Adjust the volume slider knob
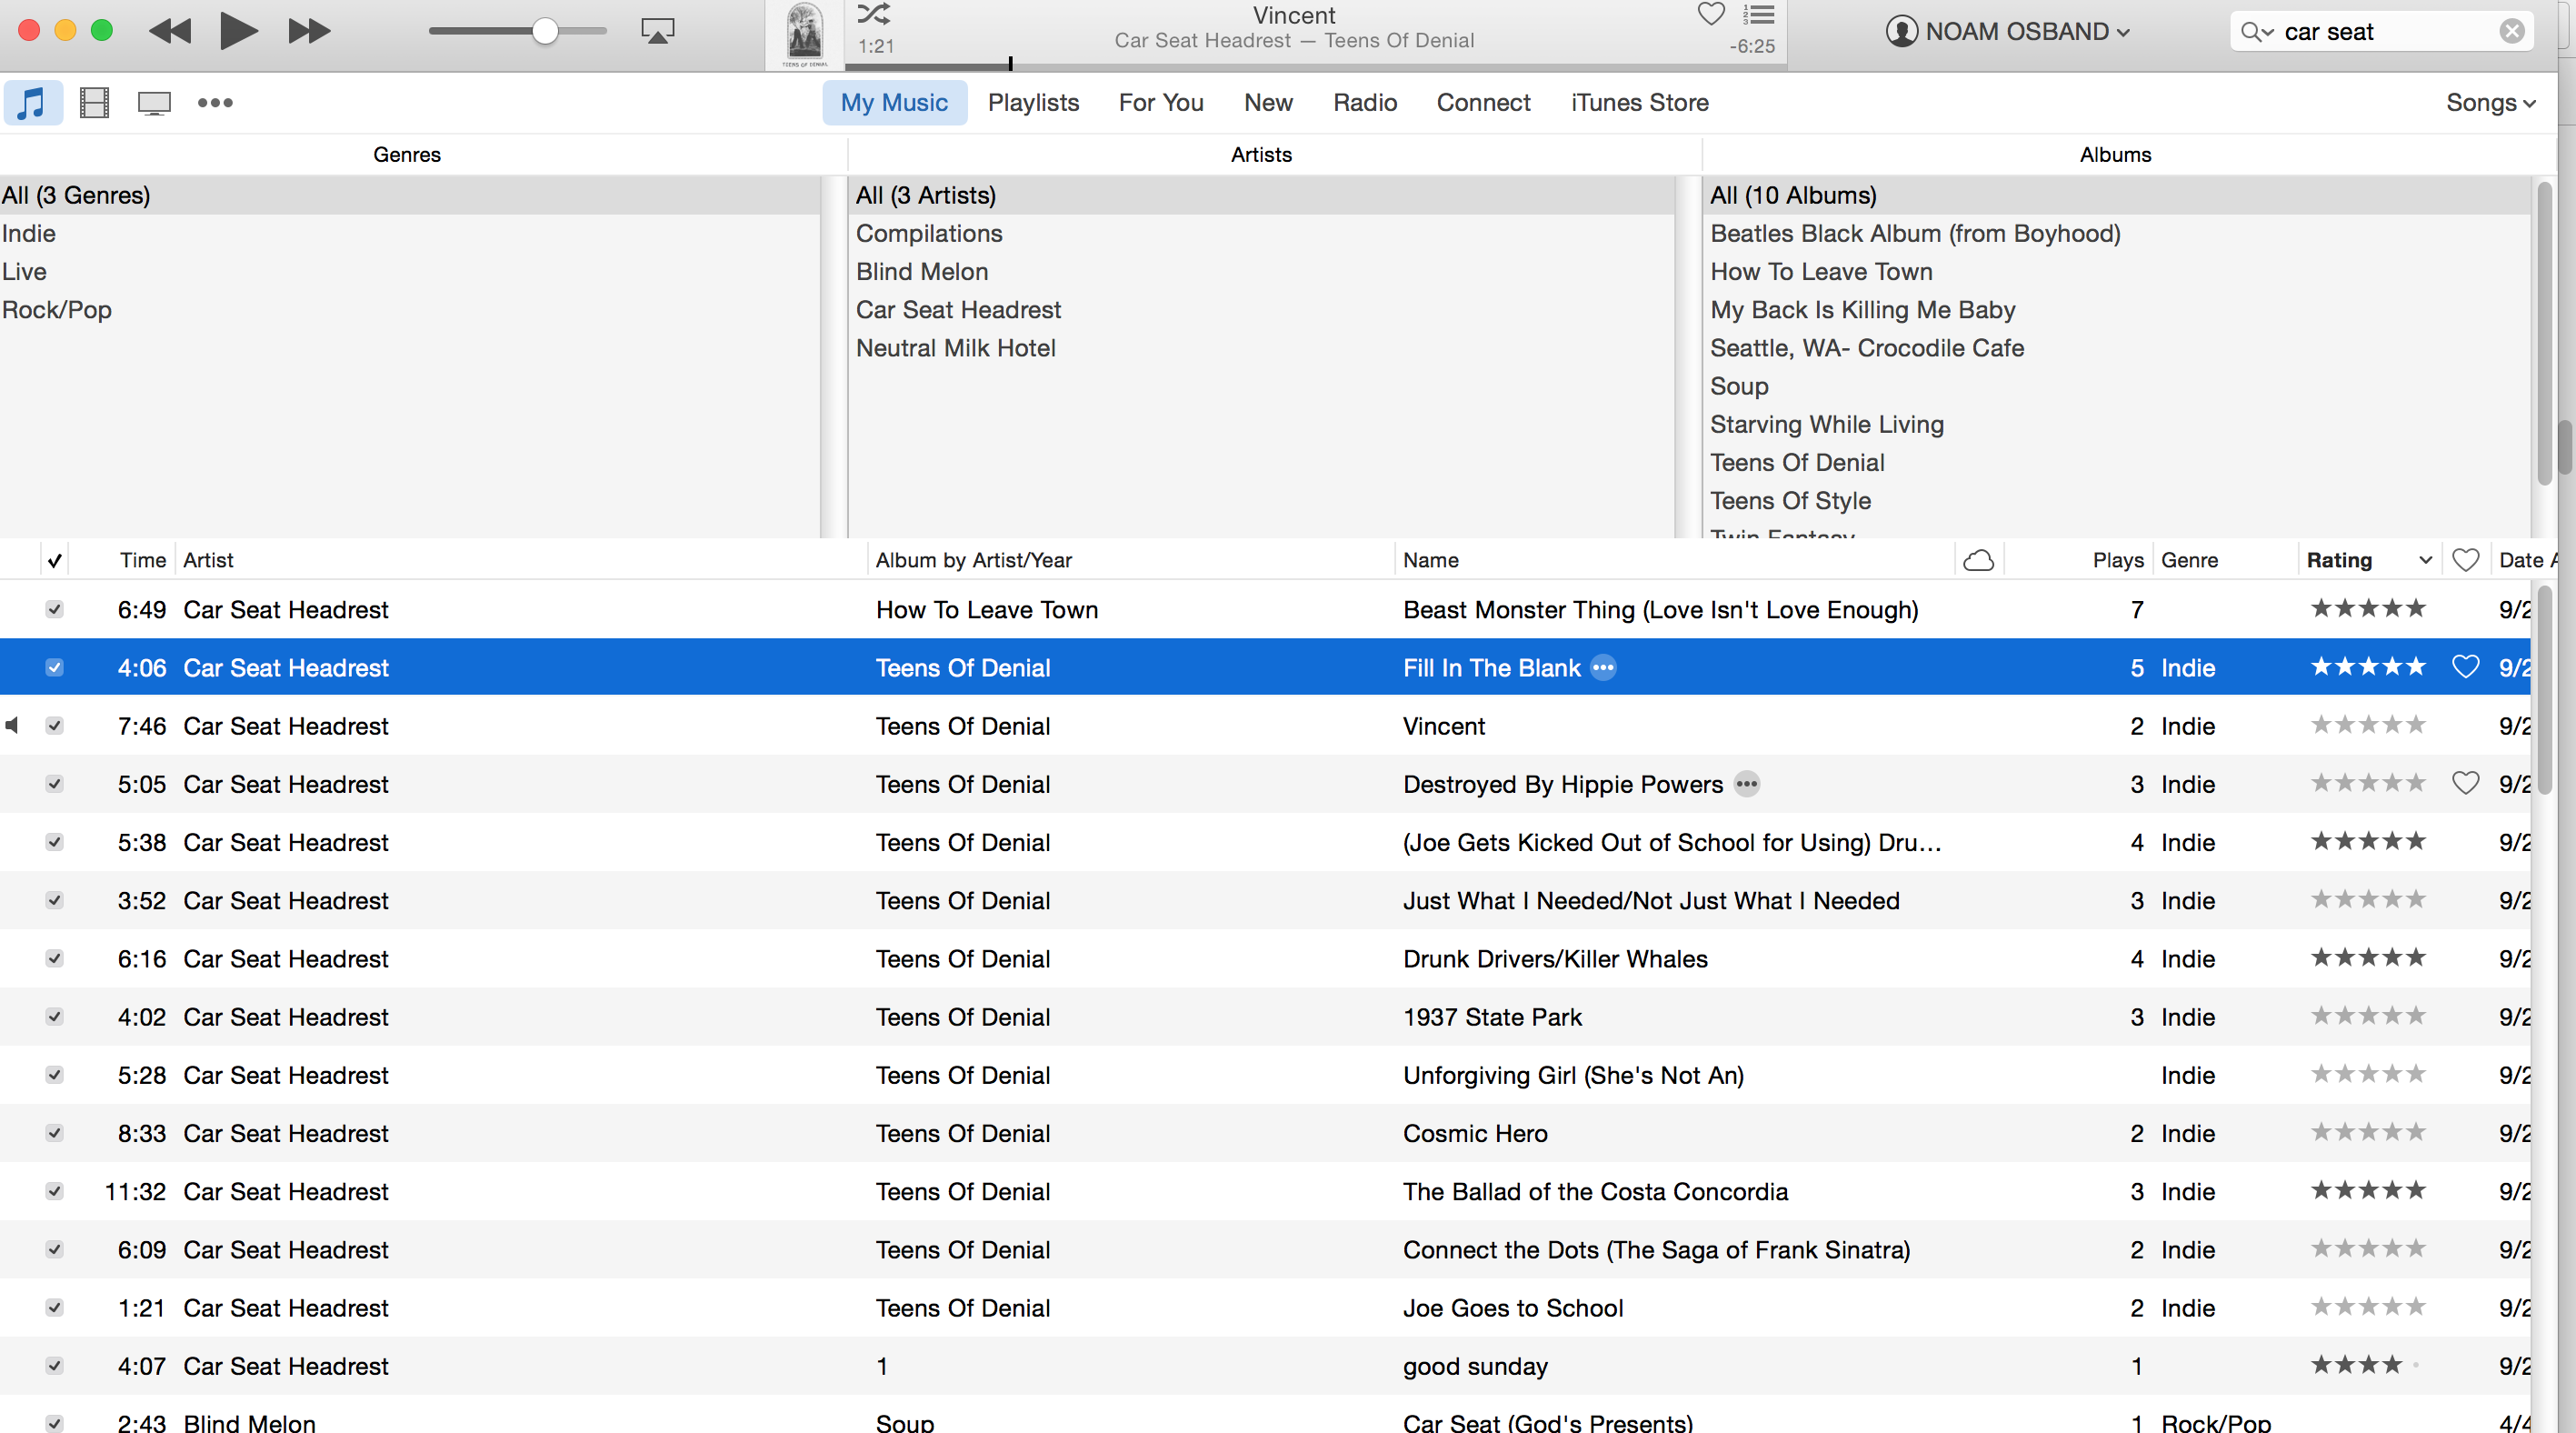The width and height of the screenshot is (2576, 1433). pos(545,31)
